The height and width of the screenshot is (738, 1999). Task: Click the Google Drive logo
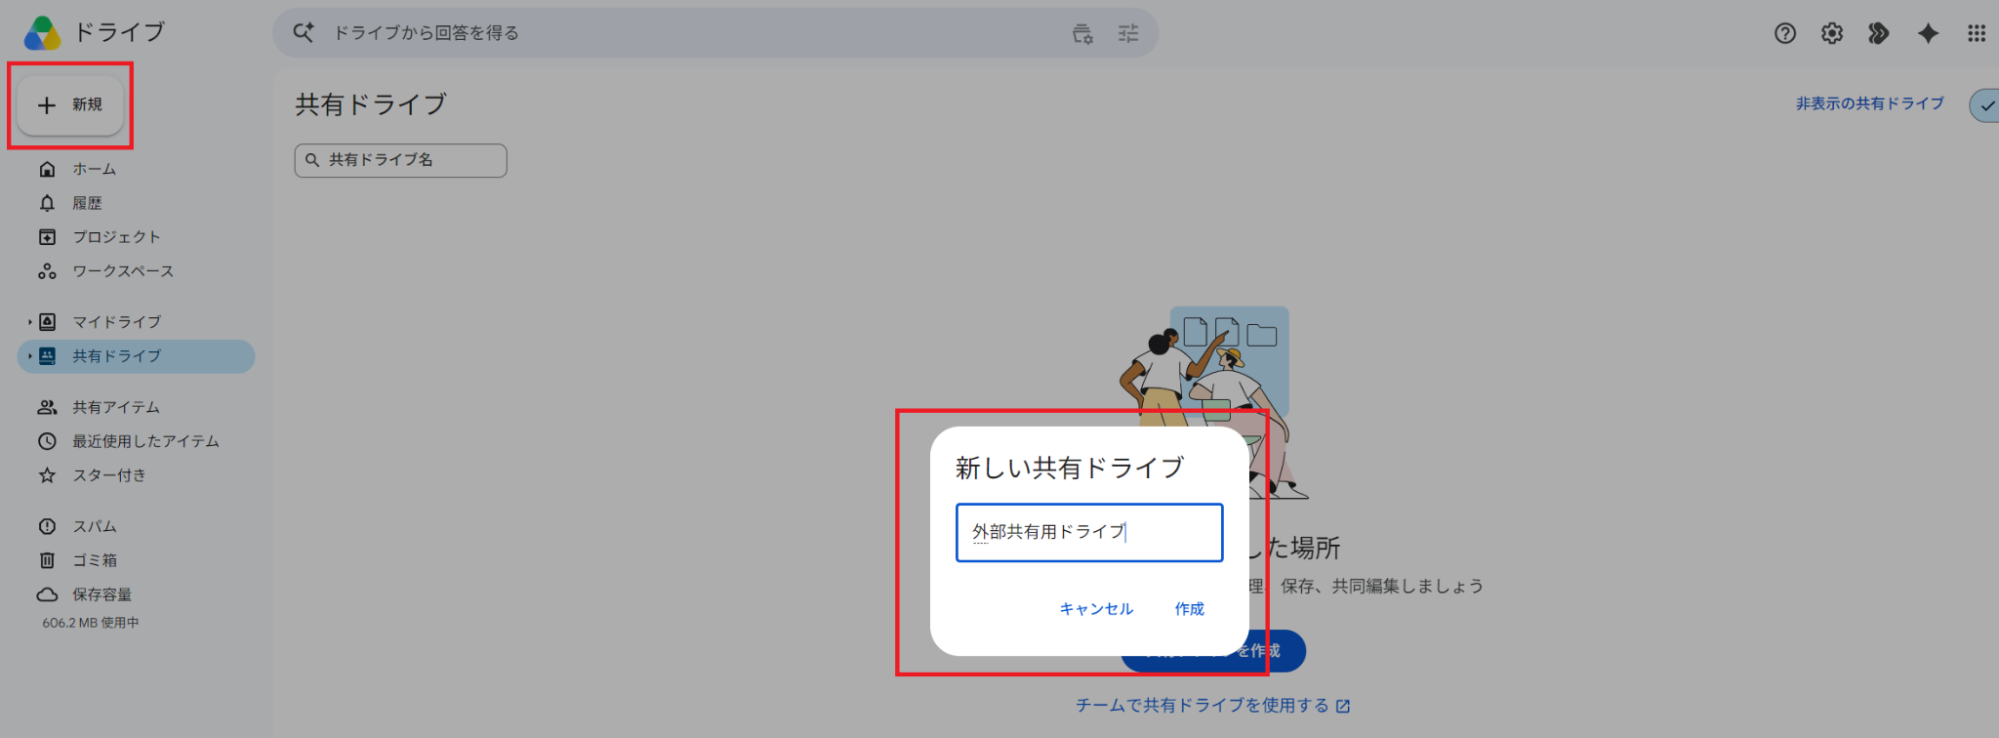[x=43, y=33]
